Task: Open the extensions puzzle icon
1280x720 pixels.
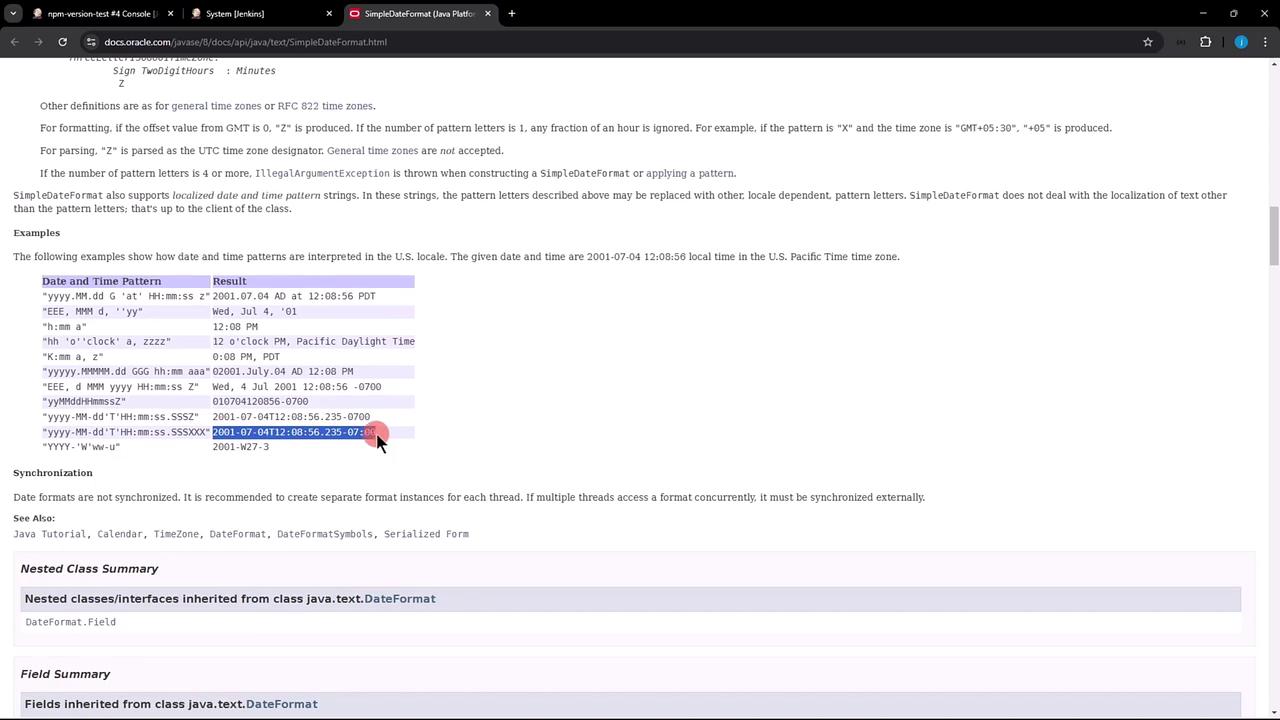Action: click(1205, 42)
